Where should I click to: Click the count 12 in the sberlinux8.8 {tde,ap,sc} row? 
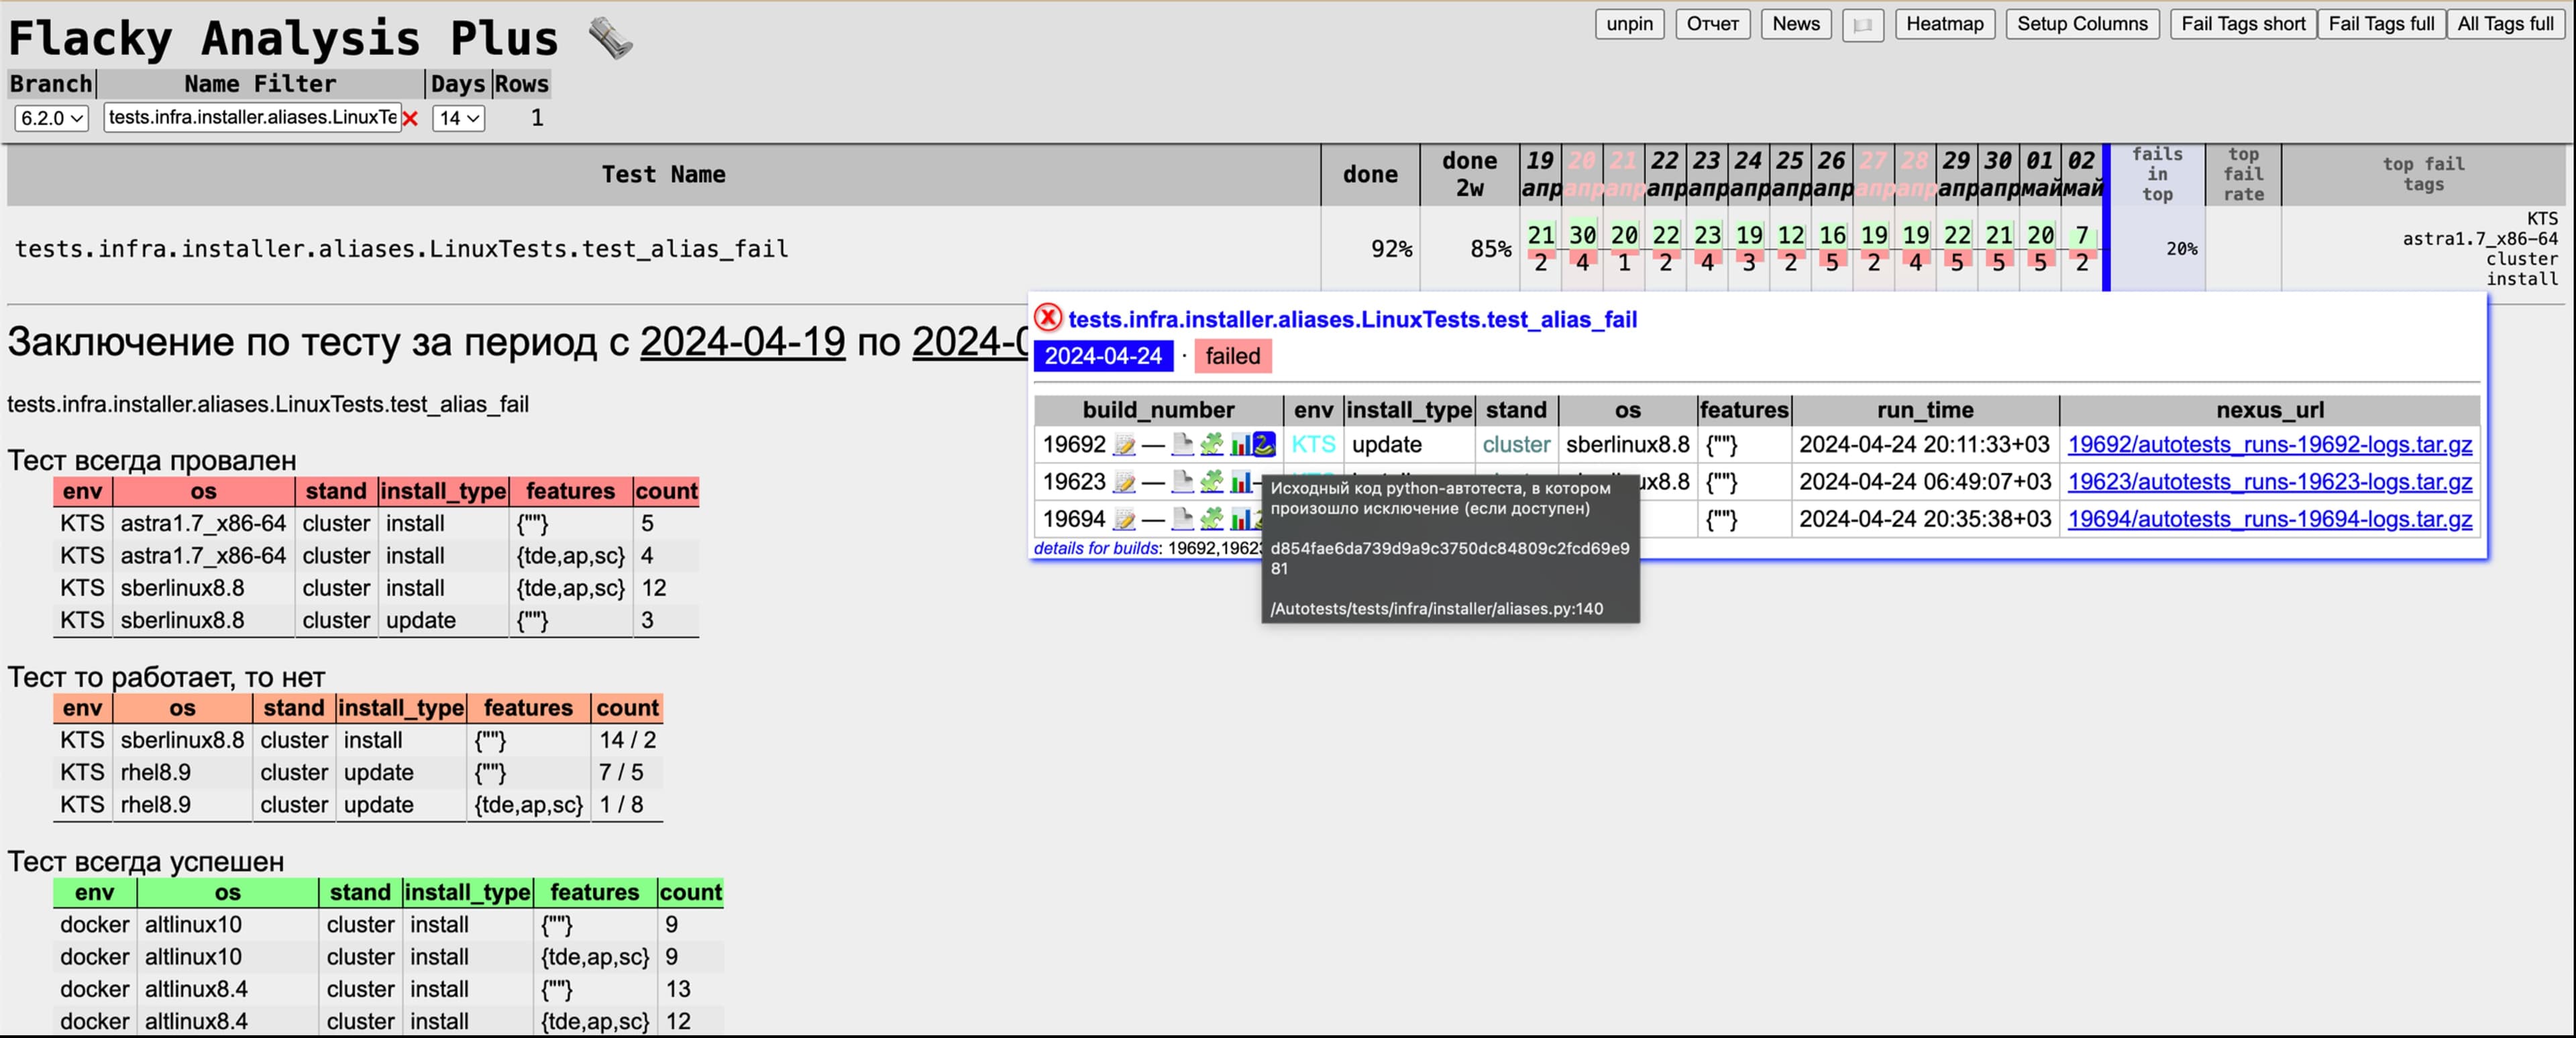653,588
